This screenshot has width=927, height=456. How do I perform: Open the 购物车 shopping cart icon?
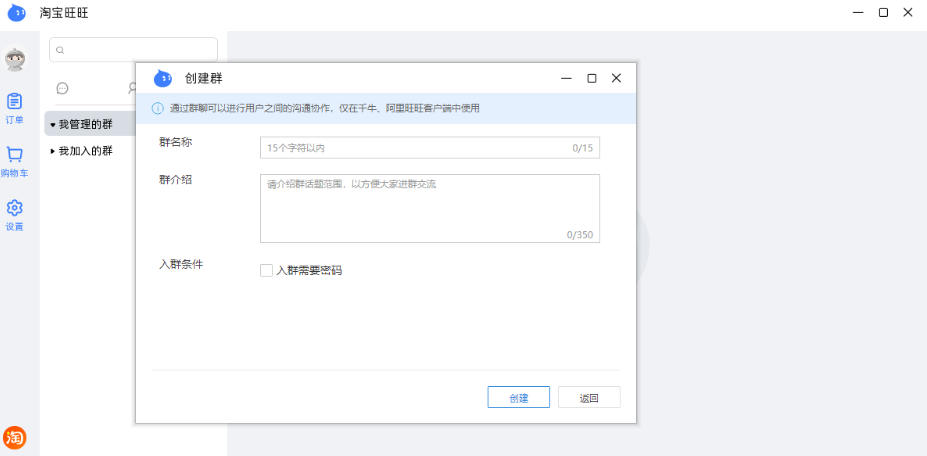coord(14,161)
